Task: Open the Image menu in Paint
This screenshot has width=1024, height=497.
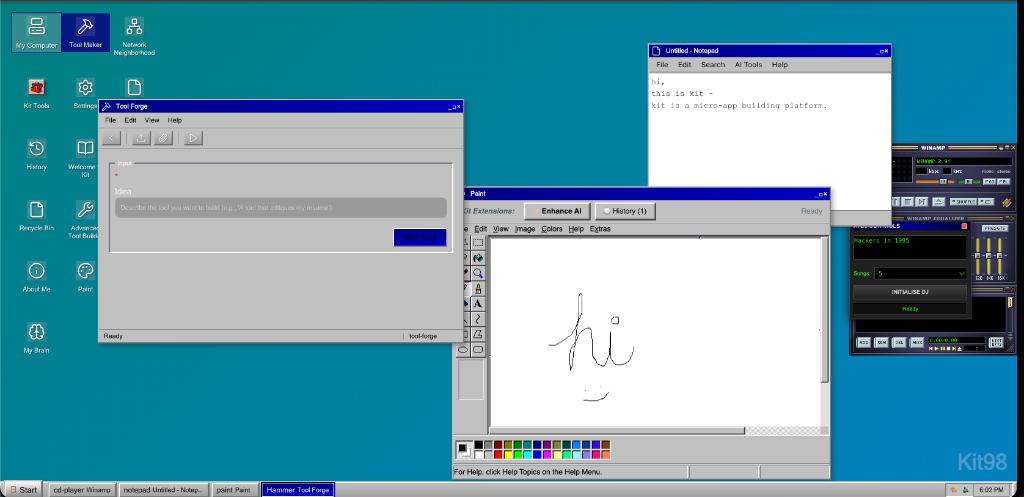Action: pos(525,229)
